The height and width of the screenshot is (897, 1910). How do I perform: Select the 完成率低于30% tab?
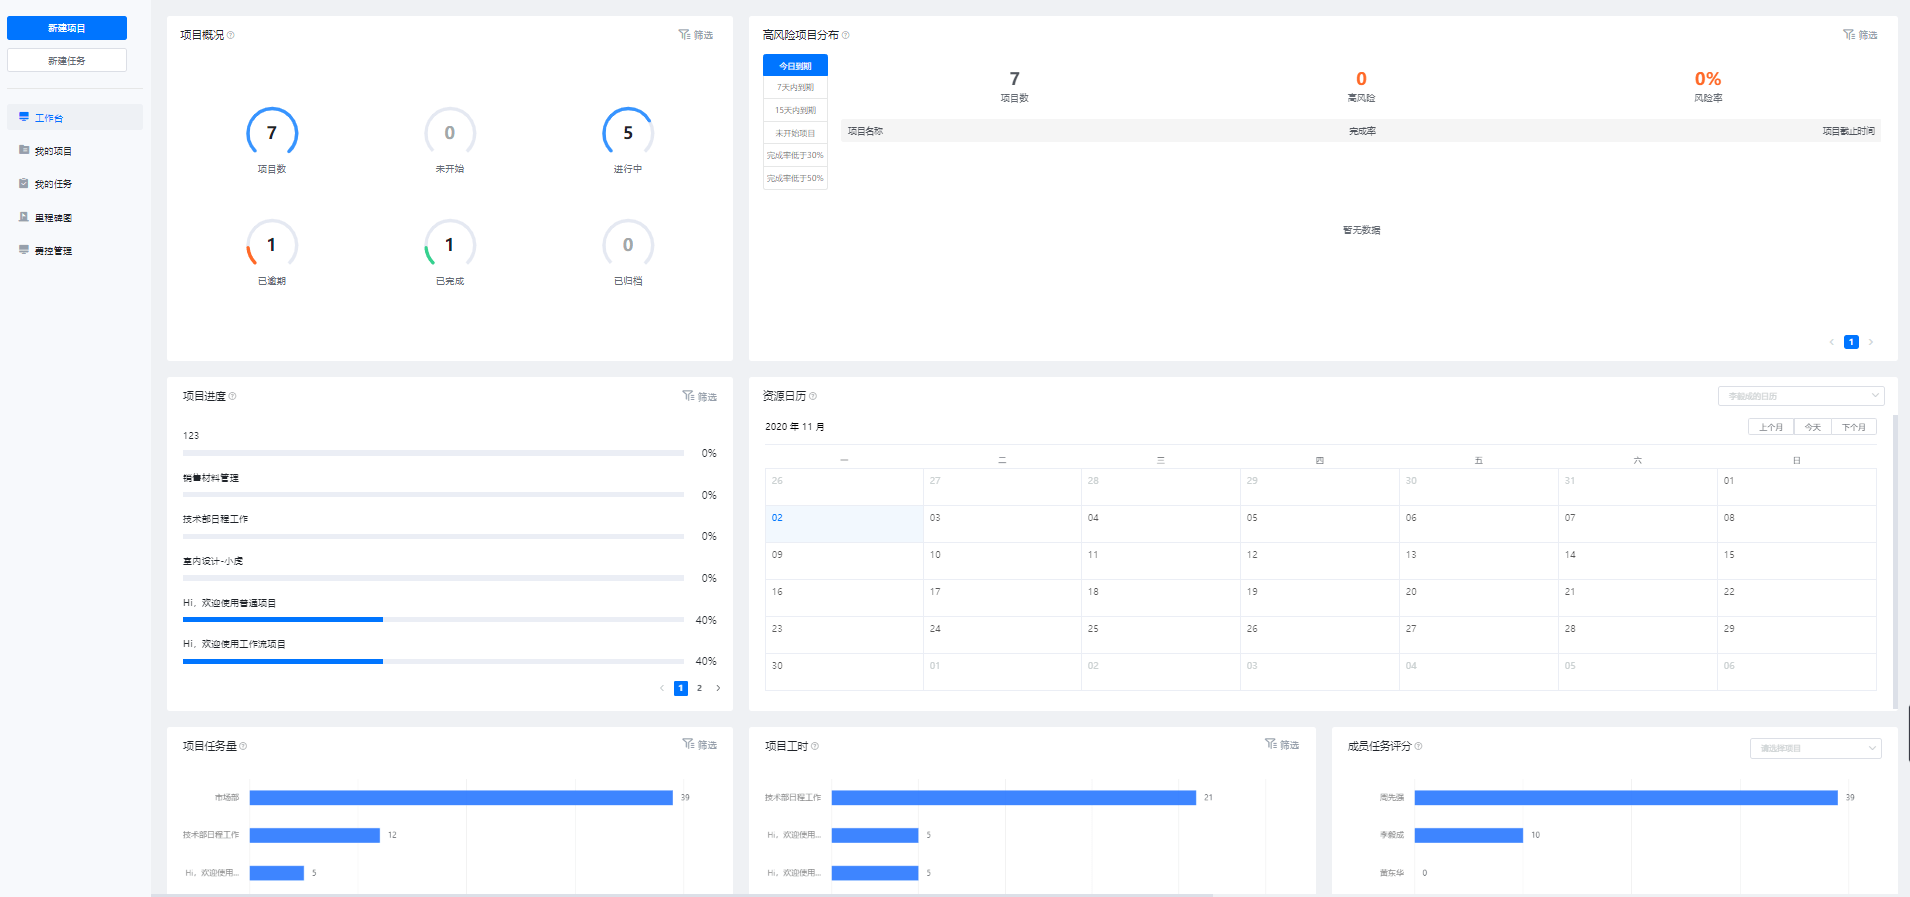795,155
